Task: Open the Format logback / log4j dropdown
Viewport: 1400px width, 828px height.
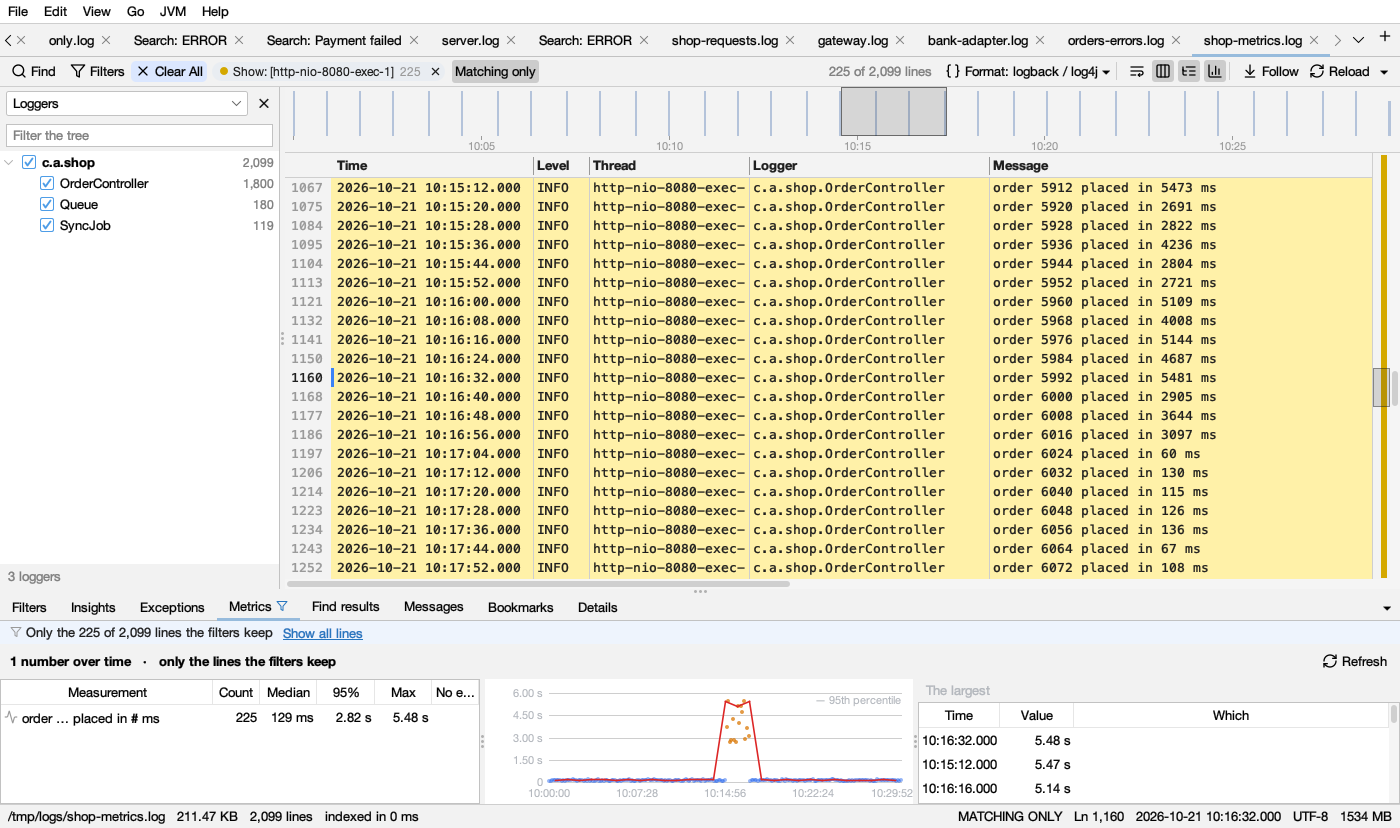Action: pos(1028,71)
